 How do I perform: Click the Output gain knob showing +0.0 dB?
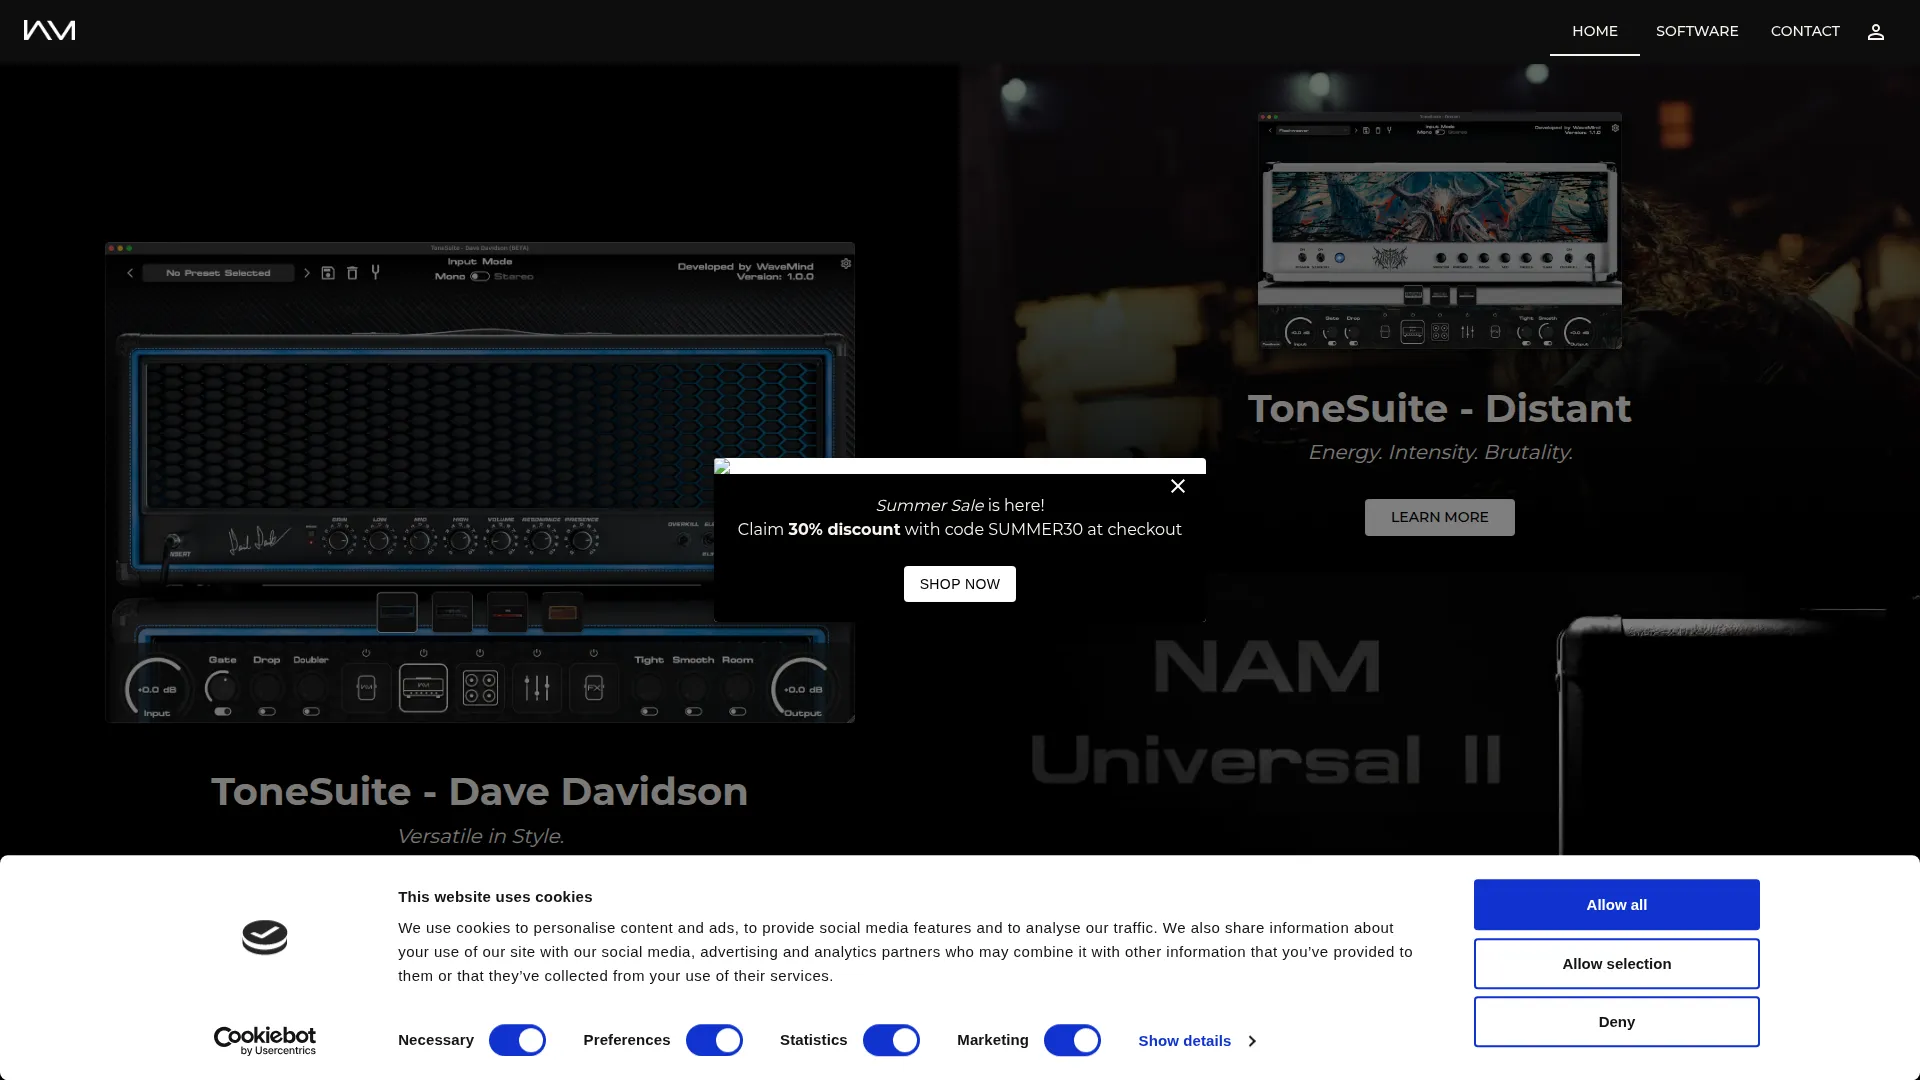803,689
